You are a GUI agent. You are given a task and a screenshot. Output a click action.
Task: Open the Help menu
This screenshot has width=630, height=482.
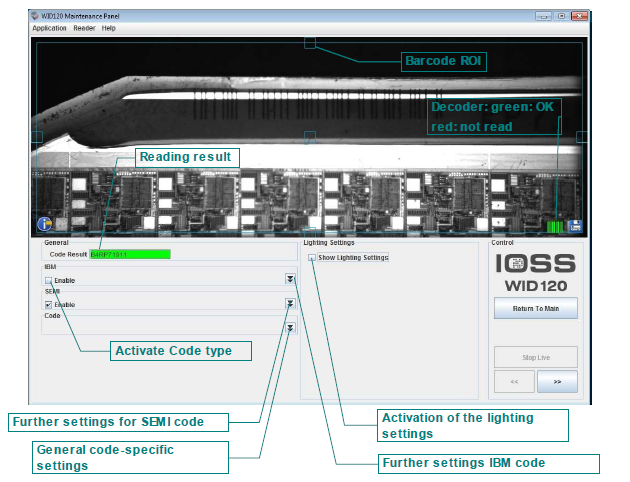click(x=108, y=28)
